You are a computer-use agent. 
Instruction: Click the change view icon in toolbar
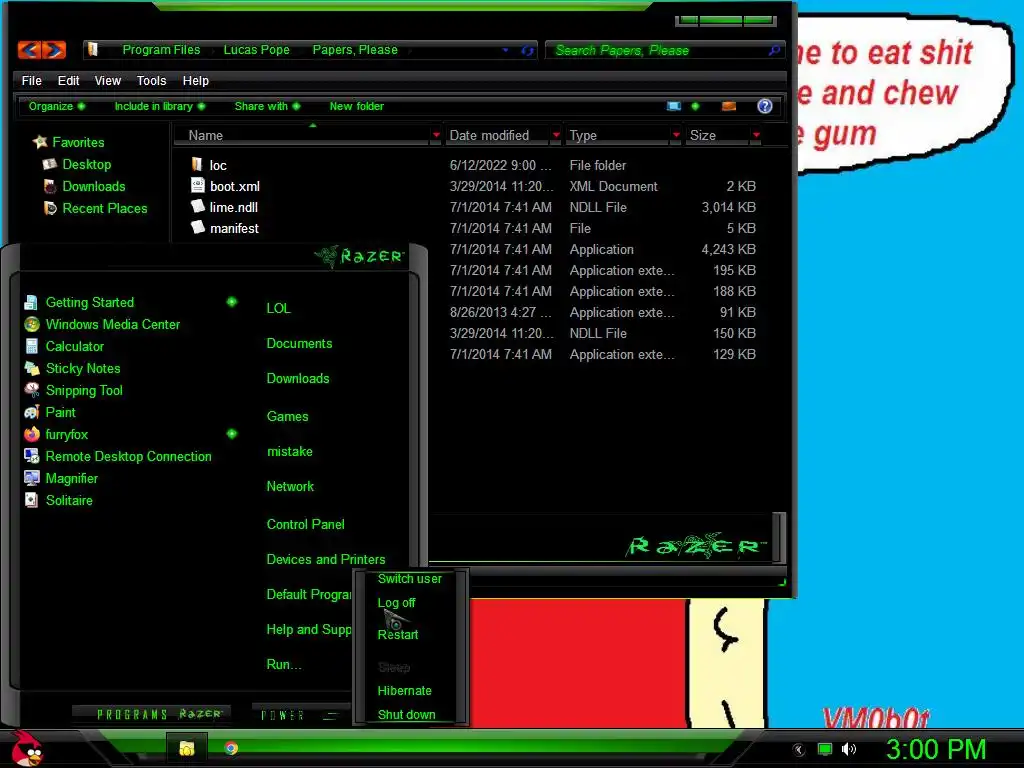click(674, 106)
